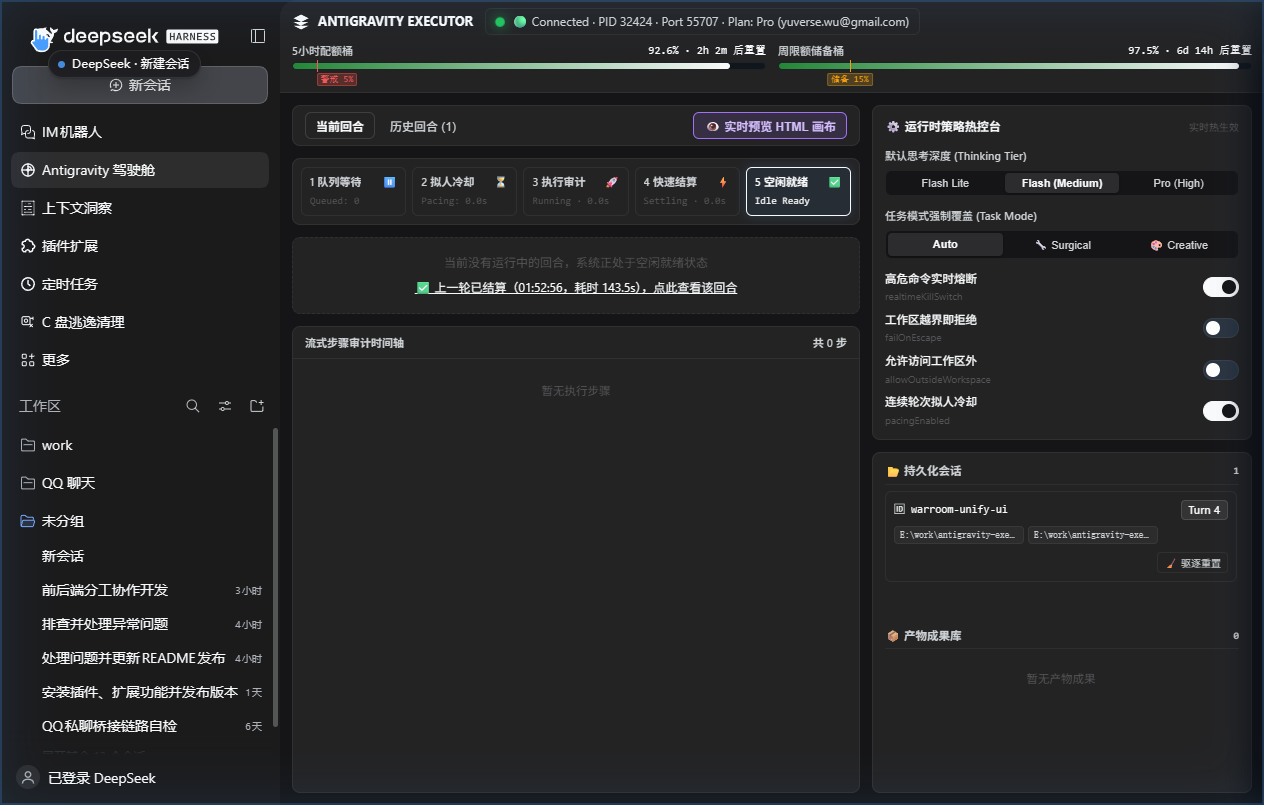
Task: Click the Antigravity Executor stack icon
Action: click(301, 21)
